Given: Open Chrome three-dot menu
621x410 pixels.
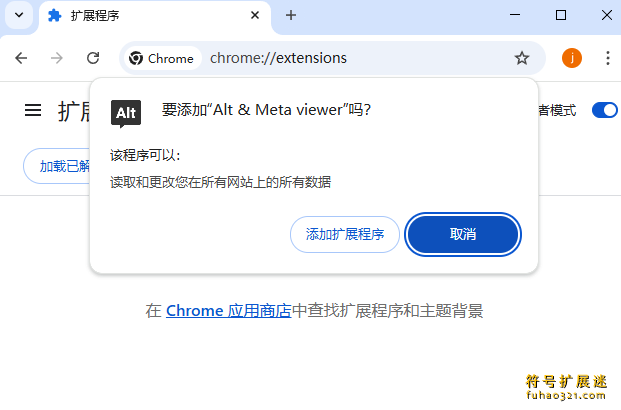Looking at the screenshot, I should [x=608, y=58].
